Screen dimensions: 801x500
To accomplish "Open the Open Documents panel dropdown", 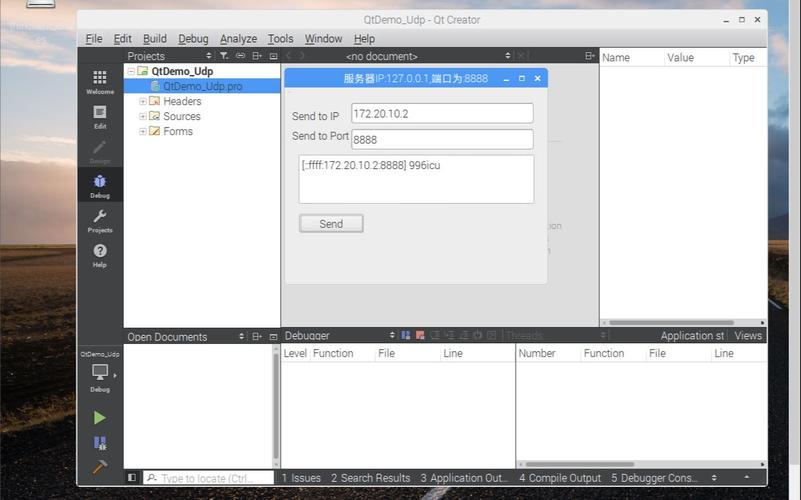I will [x=241, y=337].
